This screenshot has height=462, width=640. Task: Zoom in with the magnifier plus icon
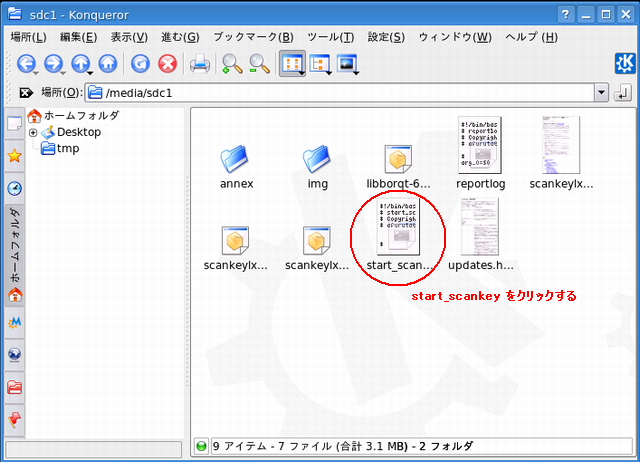[x=232, y=64]
